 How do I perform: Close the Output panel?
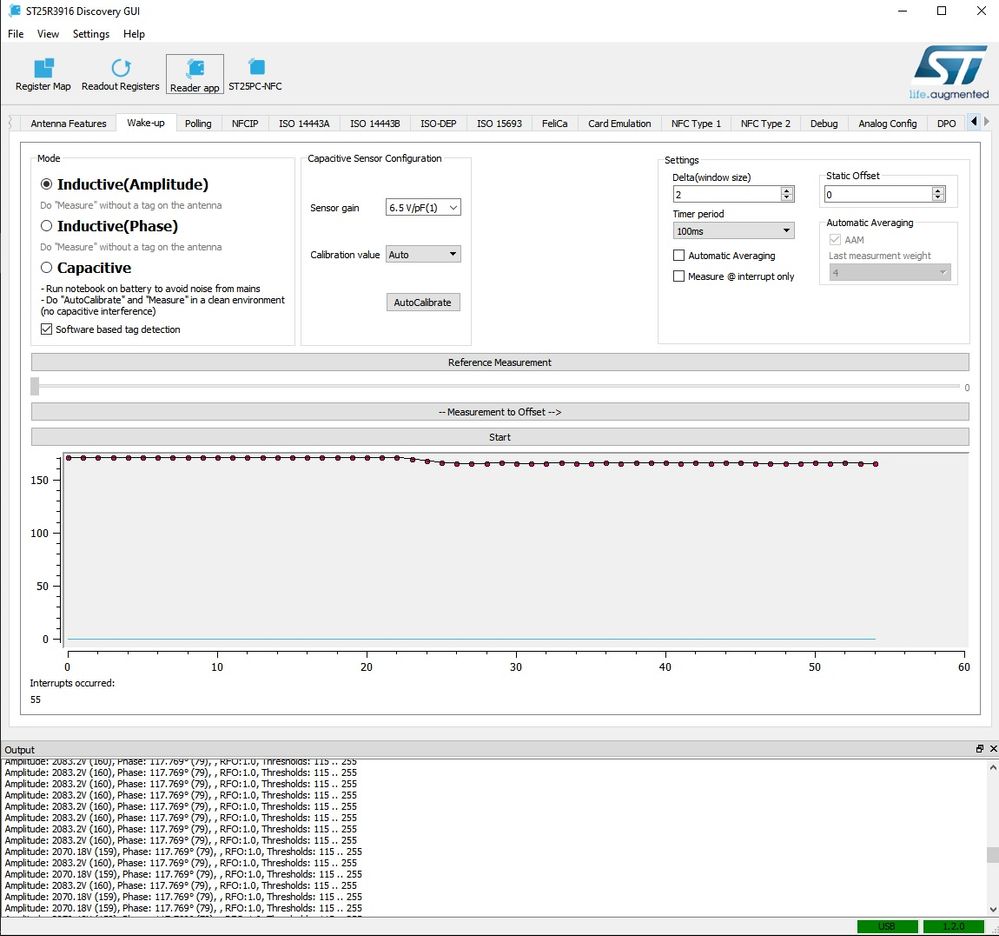pyautogui.click(x=993, y=749)
